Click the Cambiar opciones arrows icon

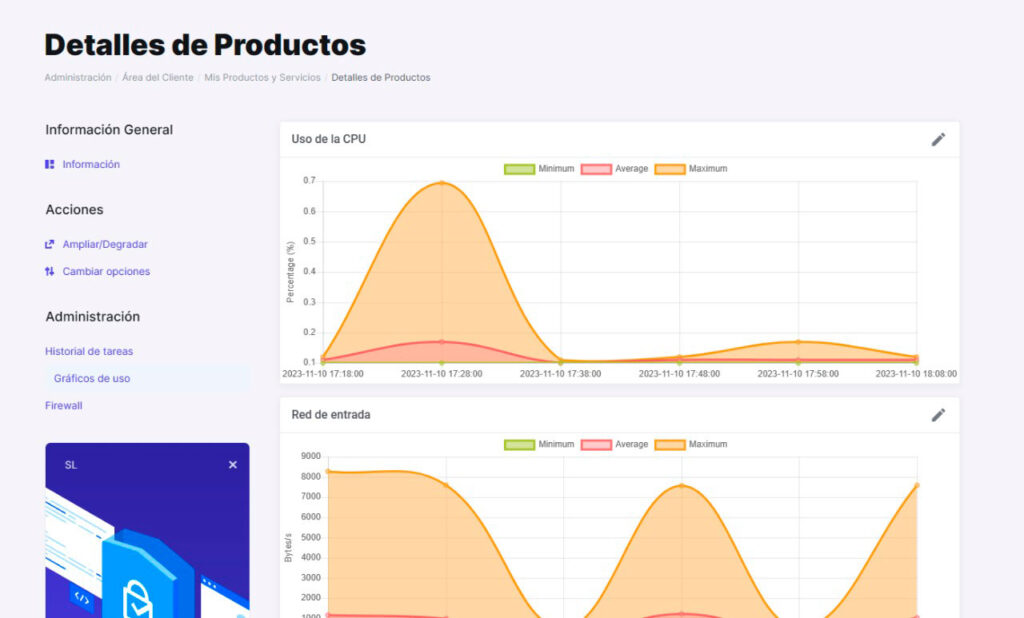click(x=50, y=271)
